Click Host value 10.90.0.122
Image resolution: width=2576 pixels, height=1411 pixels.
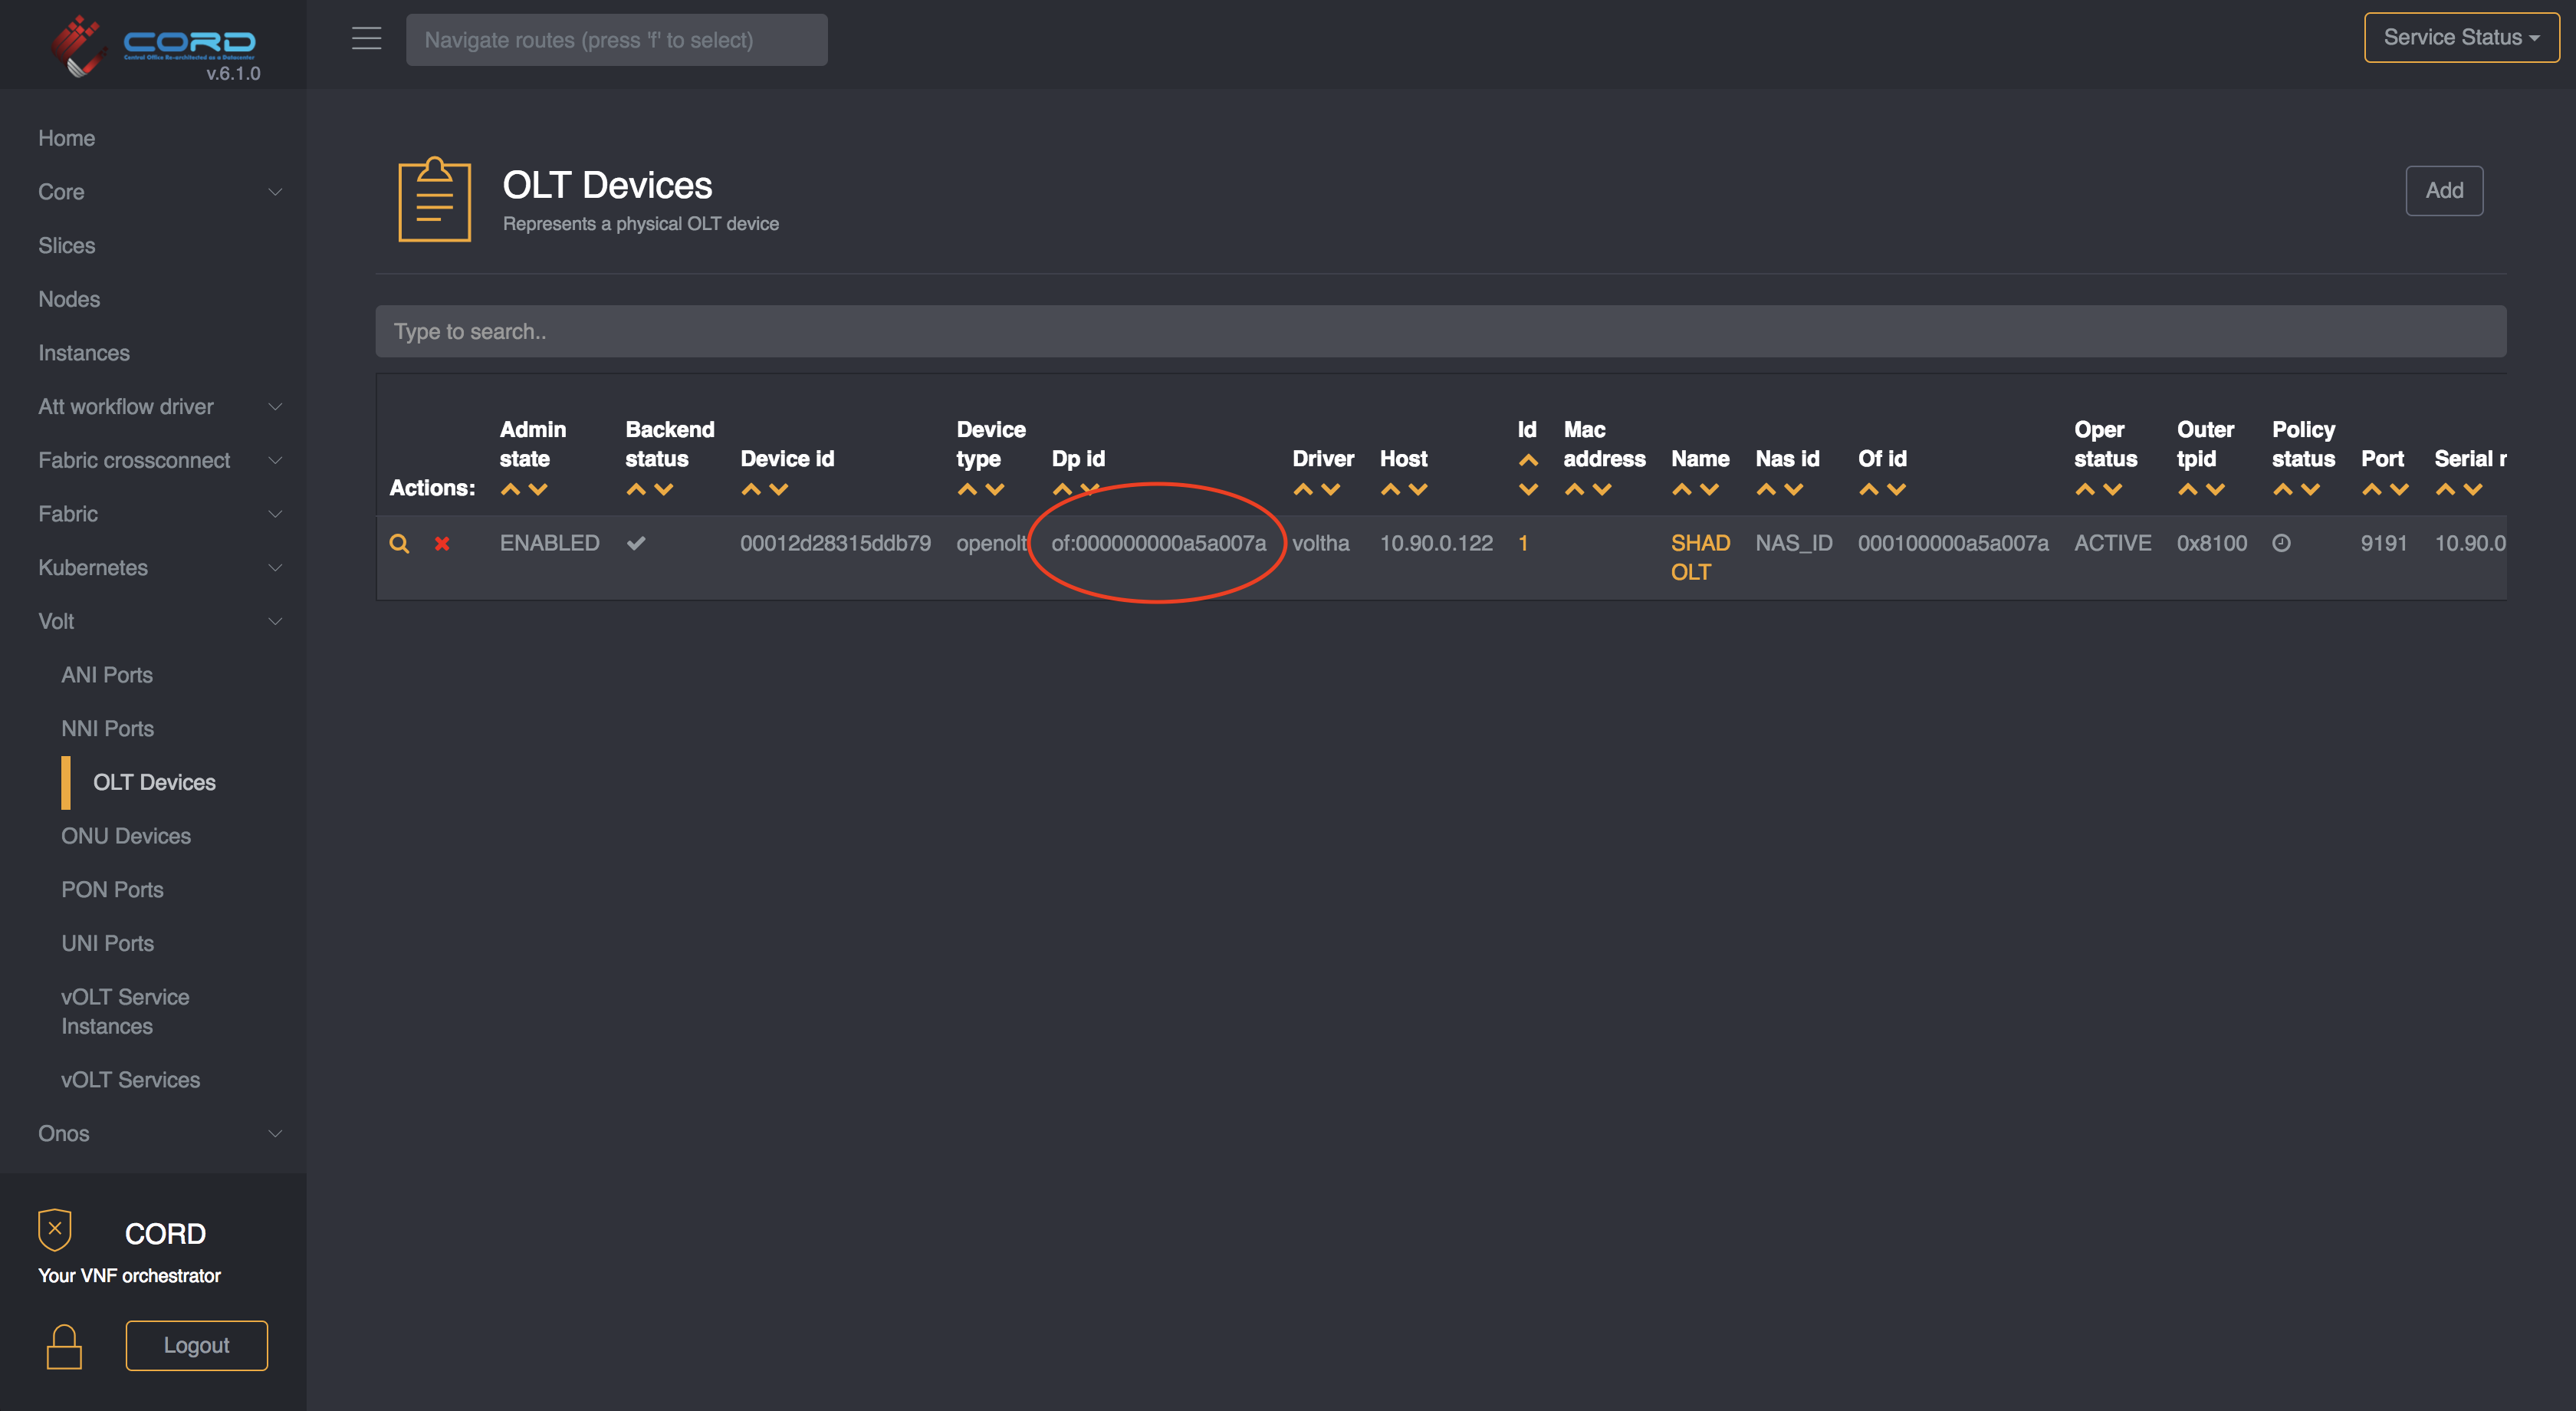pyautogui.click(x=1436, y=543)
